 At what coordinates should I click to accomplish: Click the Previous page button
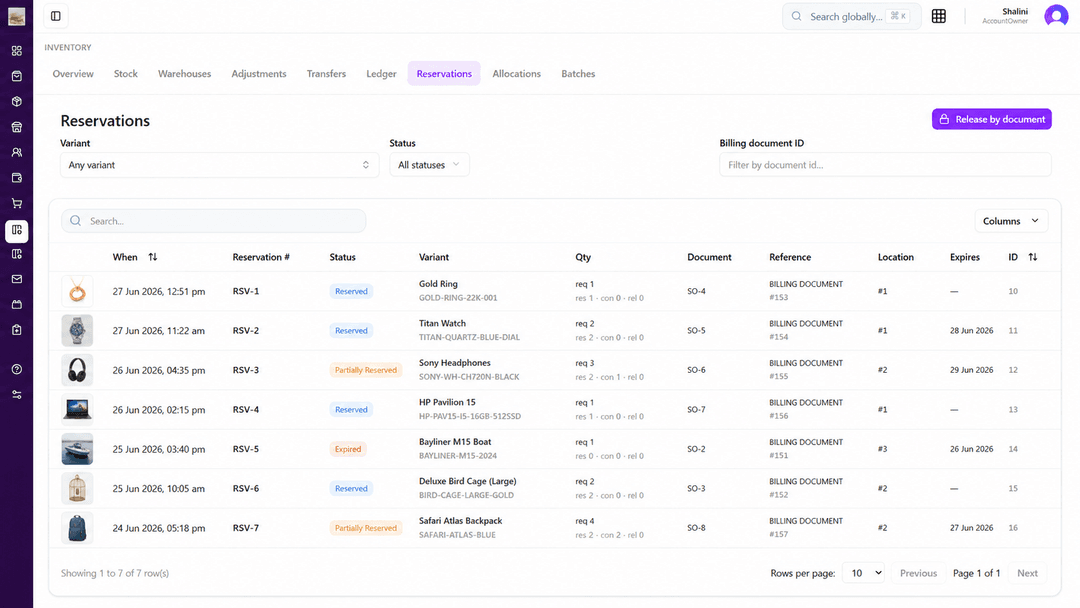tap(918, 573)
